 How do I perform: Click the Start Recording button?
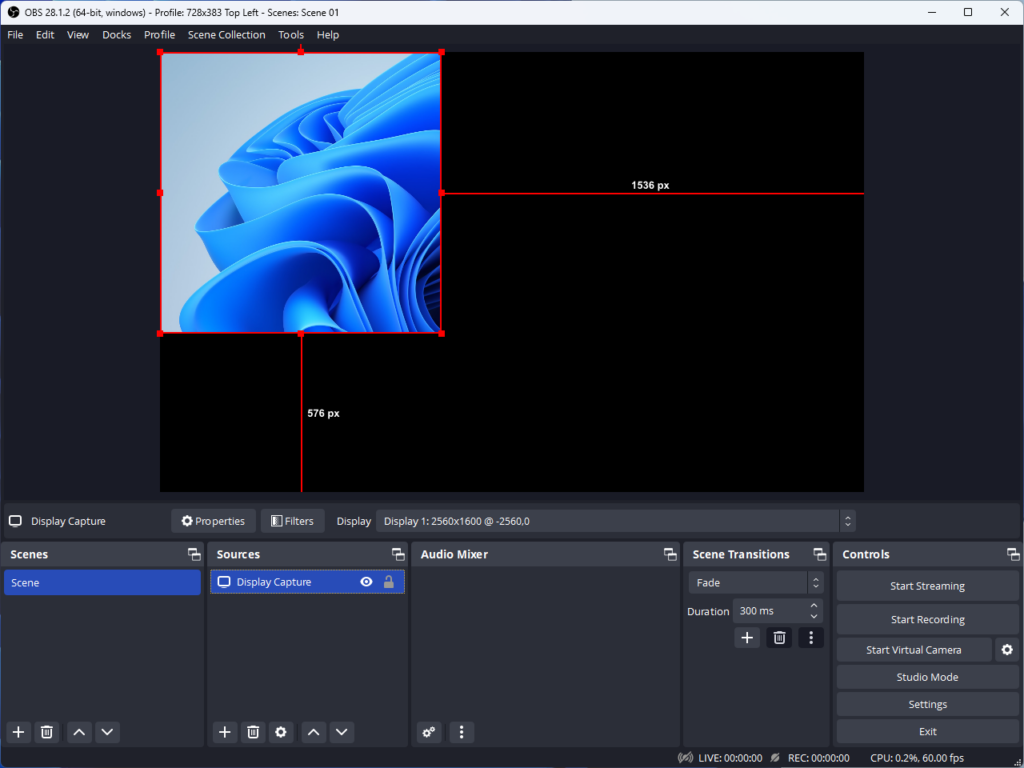pos(926,618)
